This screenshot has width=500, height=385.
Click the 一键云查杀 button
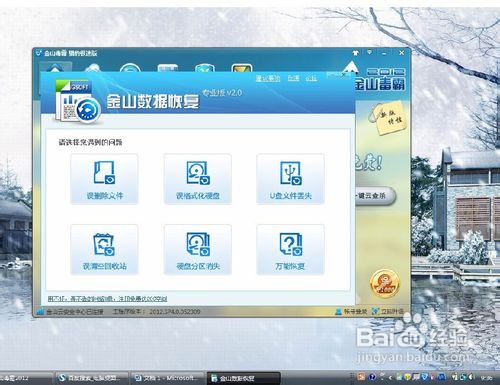(x=375, y=196)
